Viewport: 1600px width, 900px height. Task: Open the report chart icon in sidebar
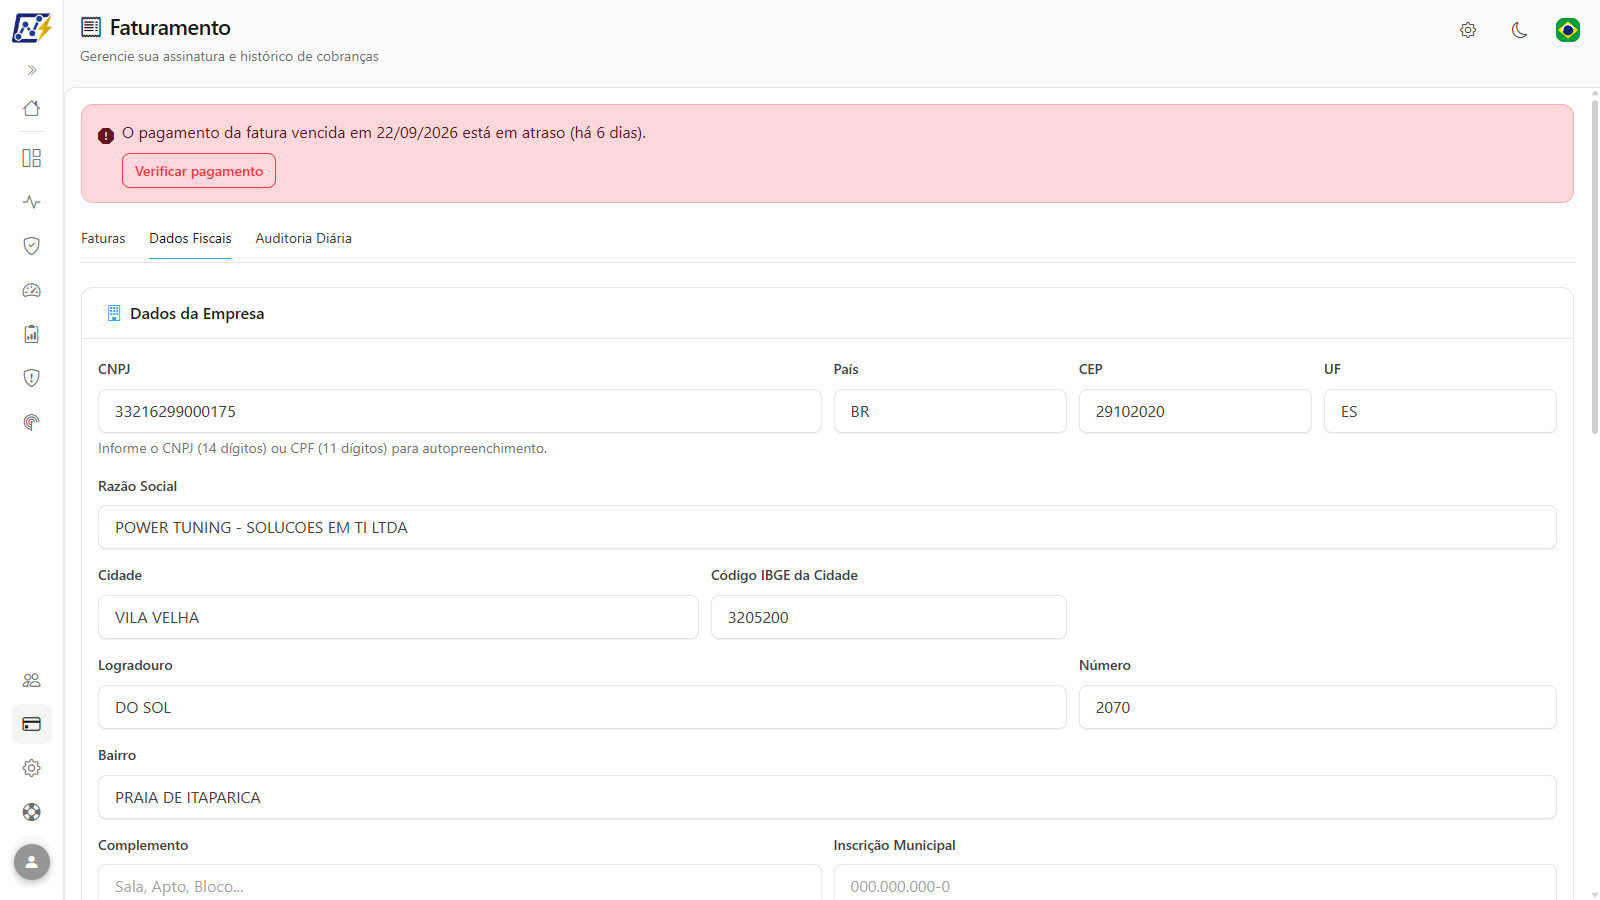click(x=32, y=334)
